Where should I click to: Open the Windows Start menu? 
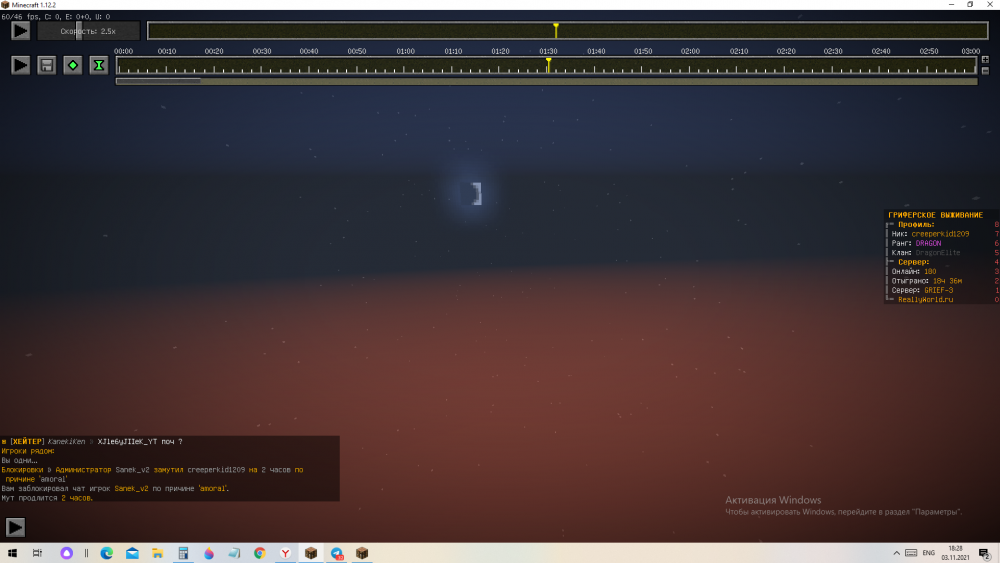(x=12, y=553)
